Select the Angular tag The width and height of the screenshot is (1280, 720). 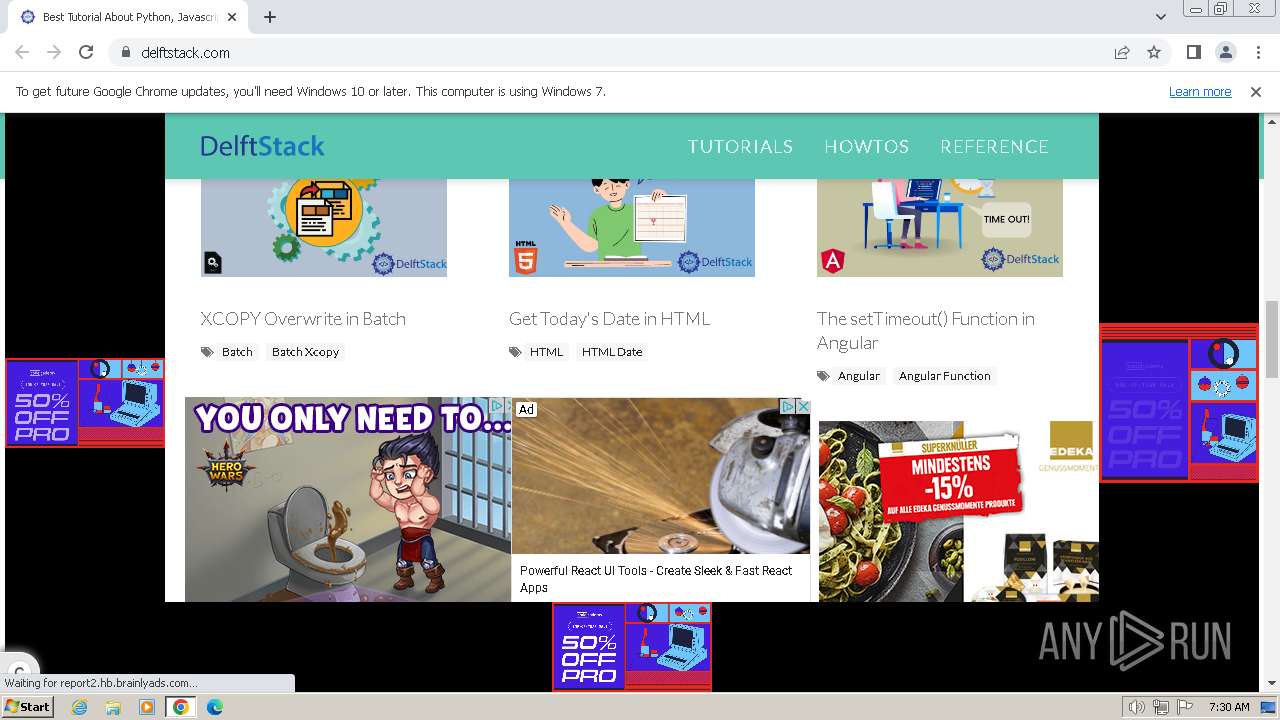click(x=858, y=376)
